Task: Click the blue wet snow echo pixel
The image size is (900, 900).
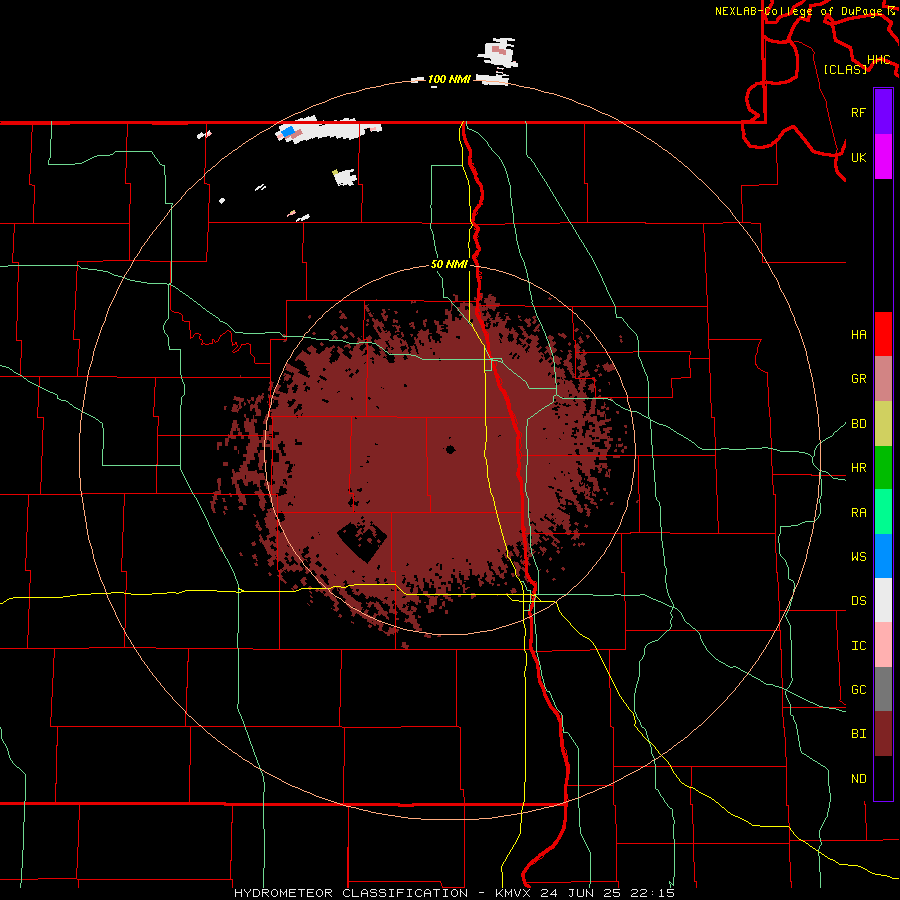Action: click(288, 131)
